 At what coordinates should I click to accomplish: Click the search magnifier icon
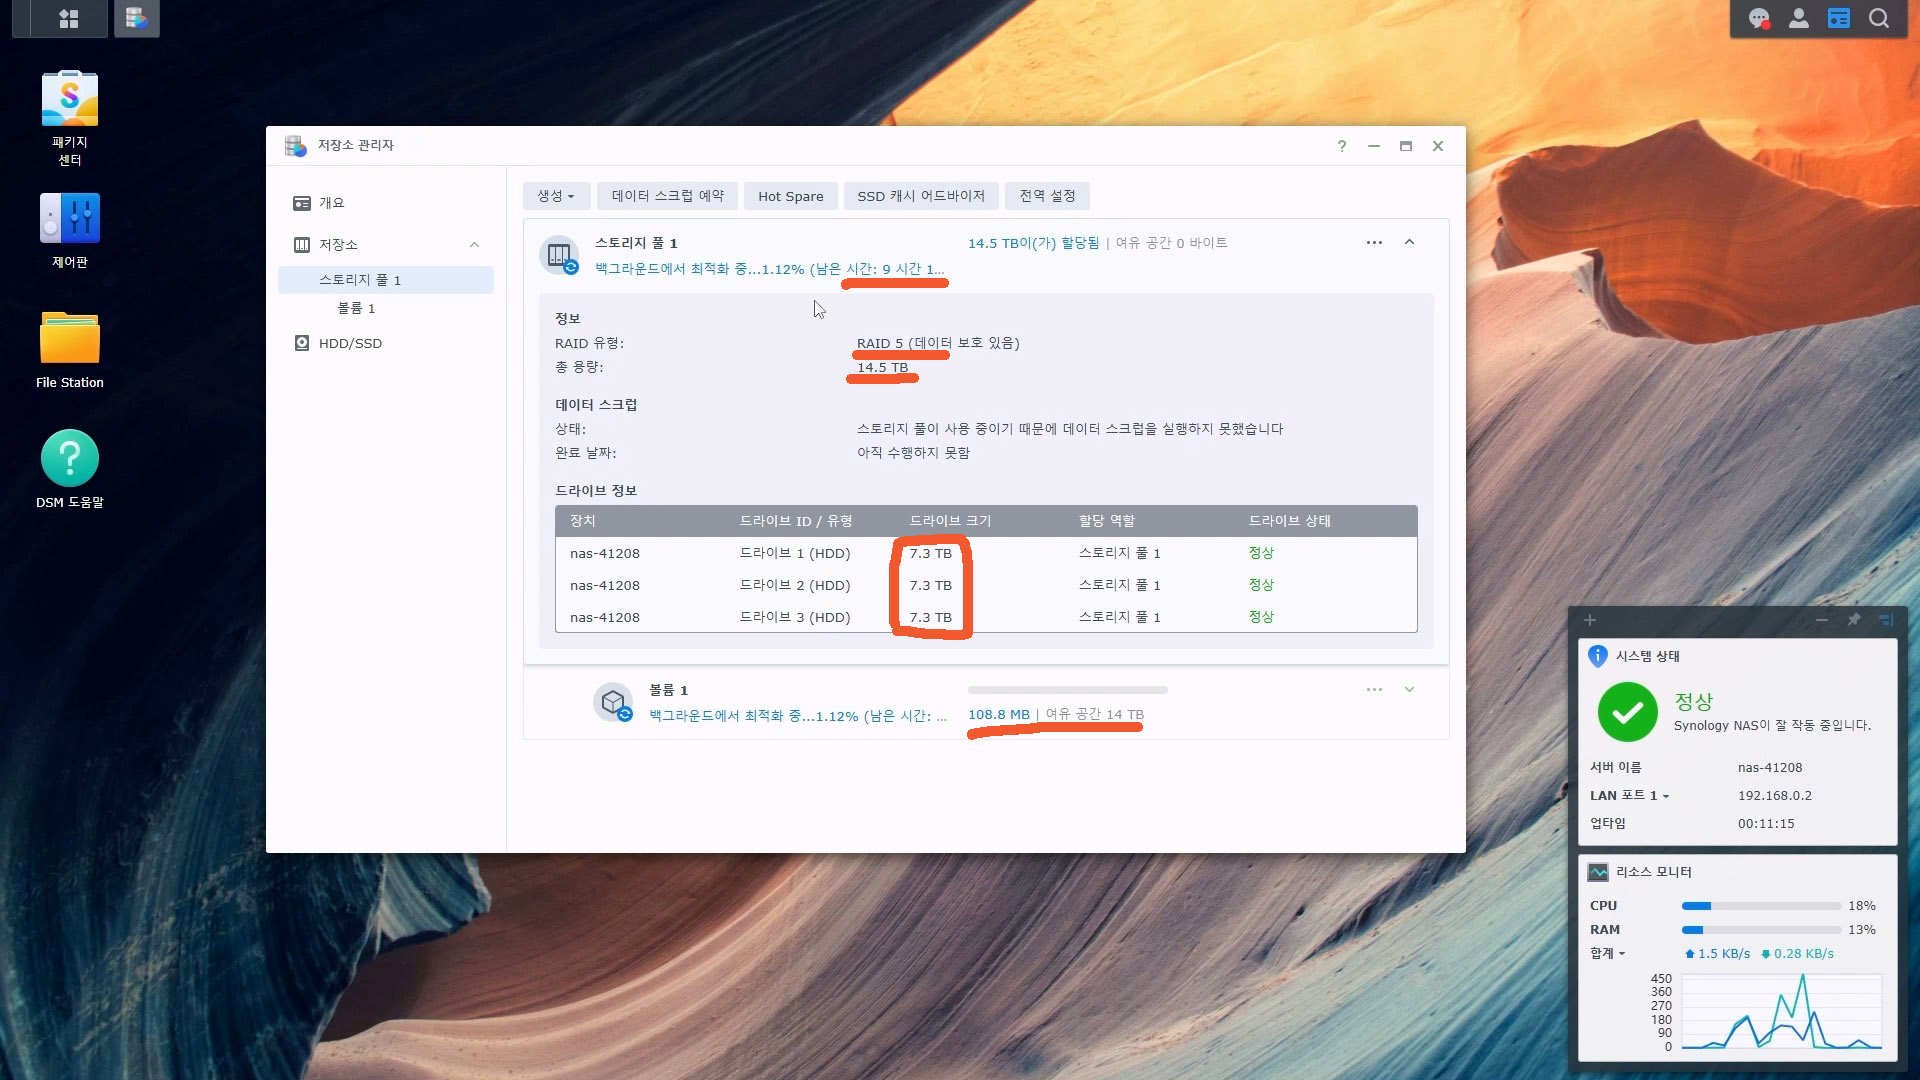click(1879, 19)
